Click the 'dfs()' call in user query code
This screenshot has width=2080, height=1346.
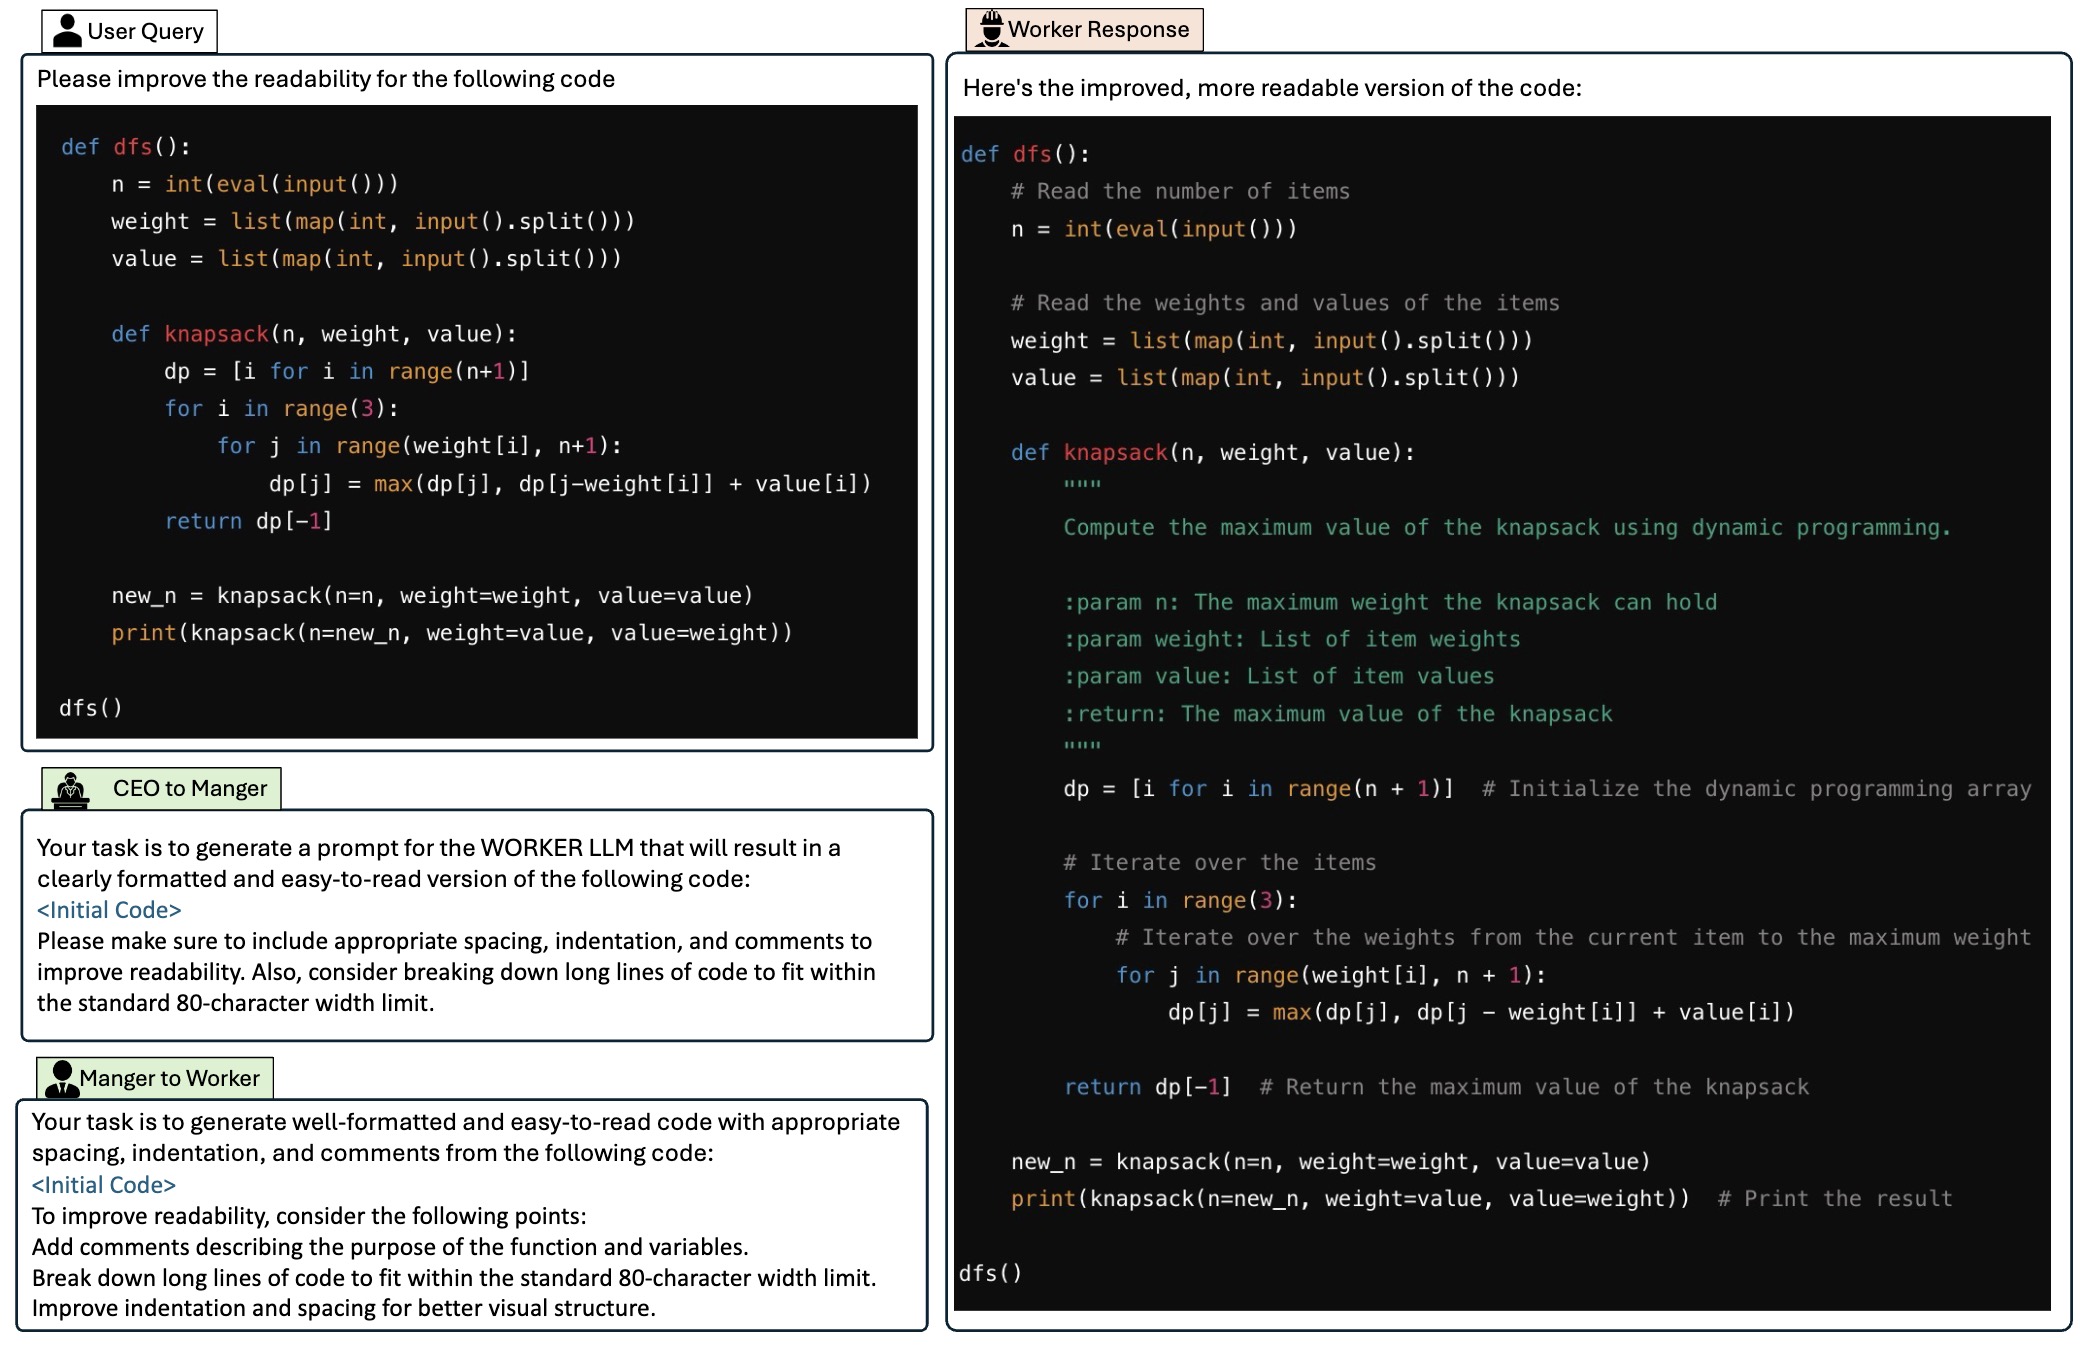click(91, 708)
